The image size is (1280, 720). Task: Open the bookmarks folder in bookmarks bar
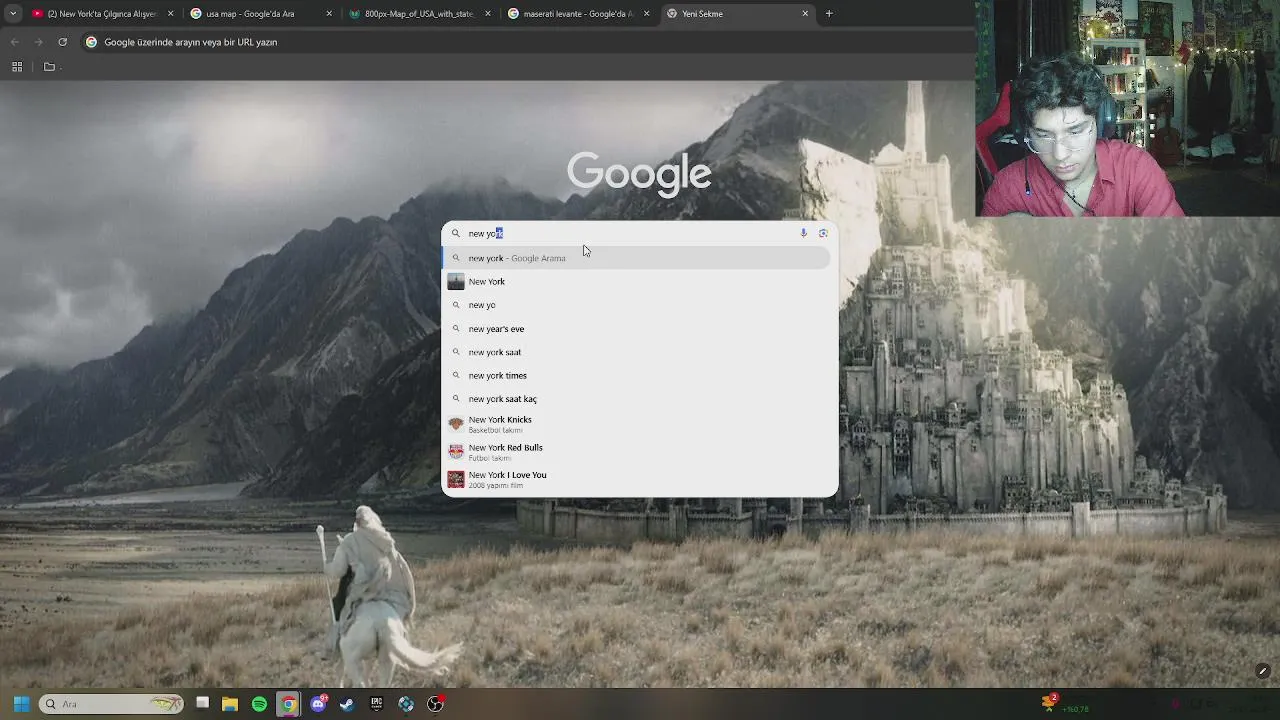tap(49, 67)
